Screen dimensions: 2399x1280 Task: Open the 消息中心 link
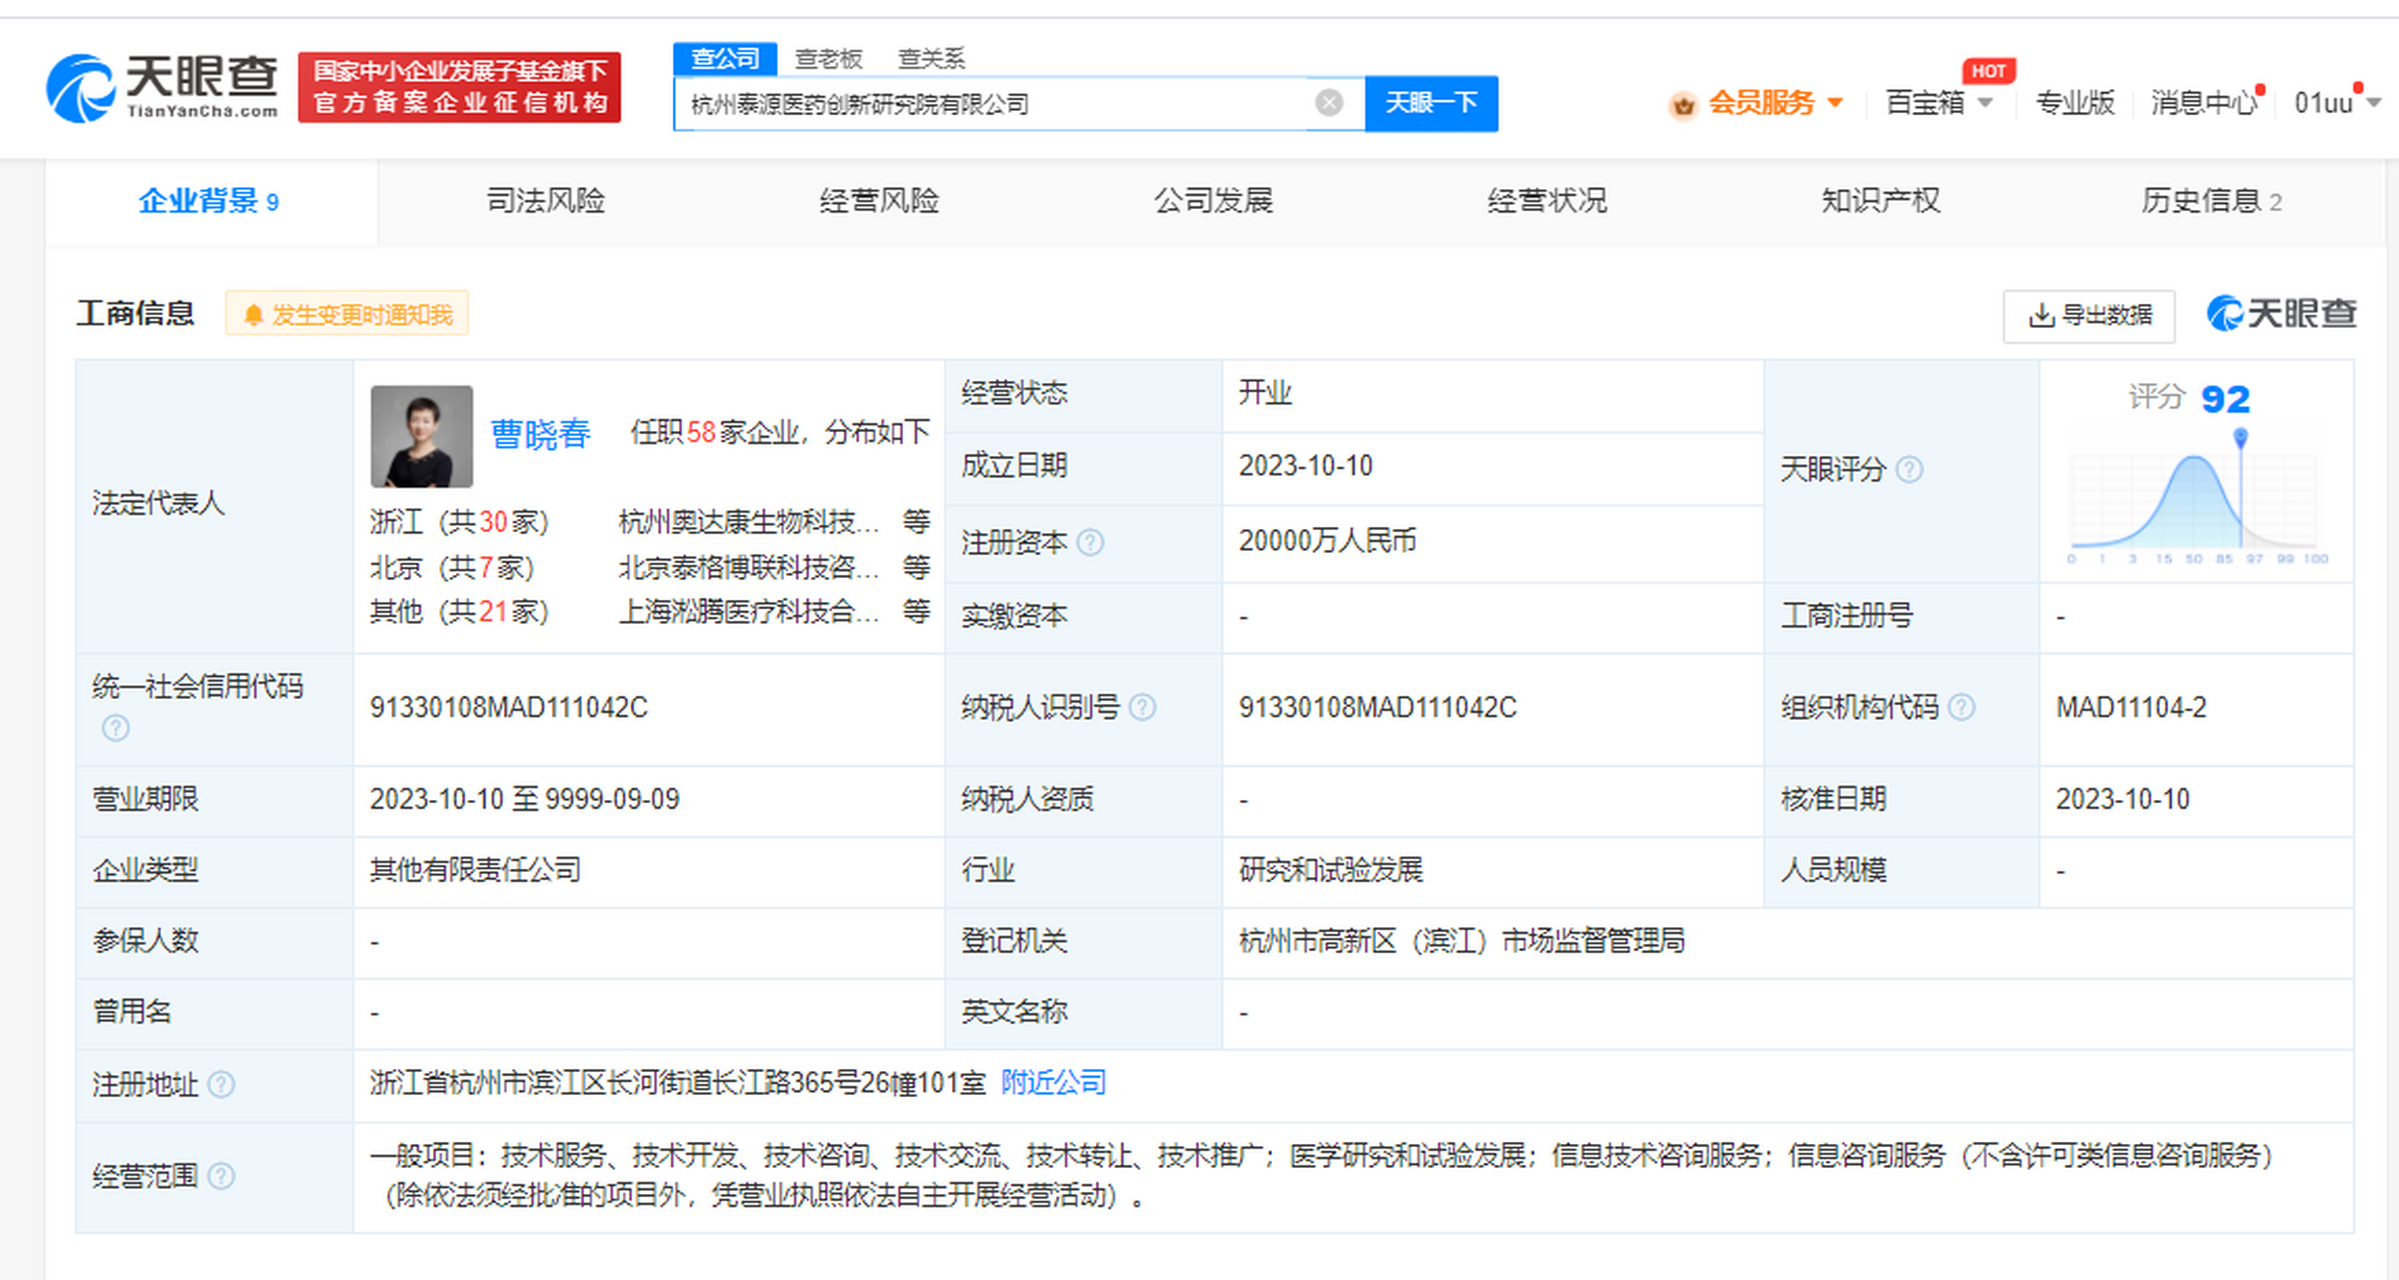[x=2205, y=103]
